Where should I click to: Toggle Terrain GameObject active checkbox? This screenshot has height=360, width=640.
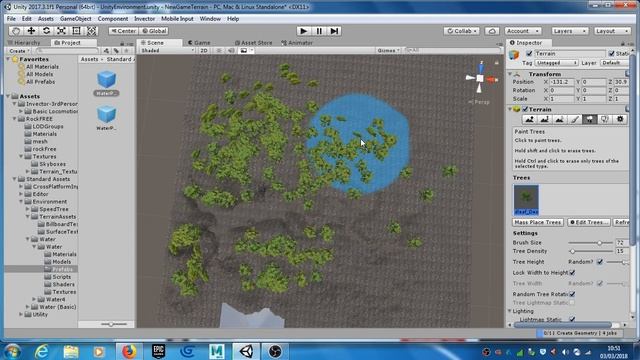click(529, 53)
